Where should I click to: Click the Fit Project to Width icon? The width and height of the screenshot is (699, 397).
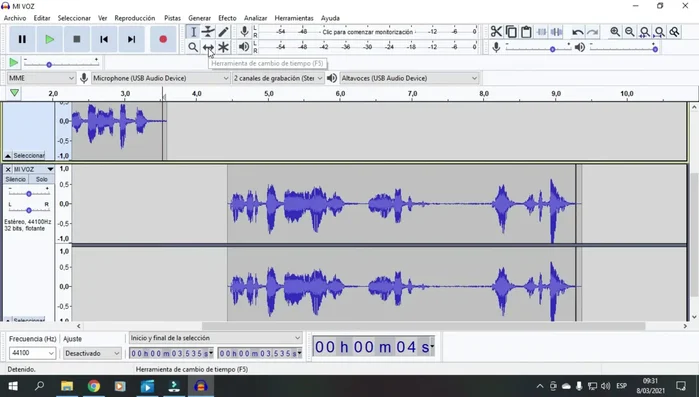coord(659,32)
